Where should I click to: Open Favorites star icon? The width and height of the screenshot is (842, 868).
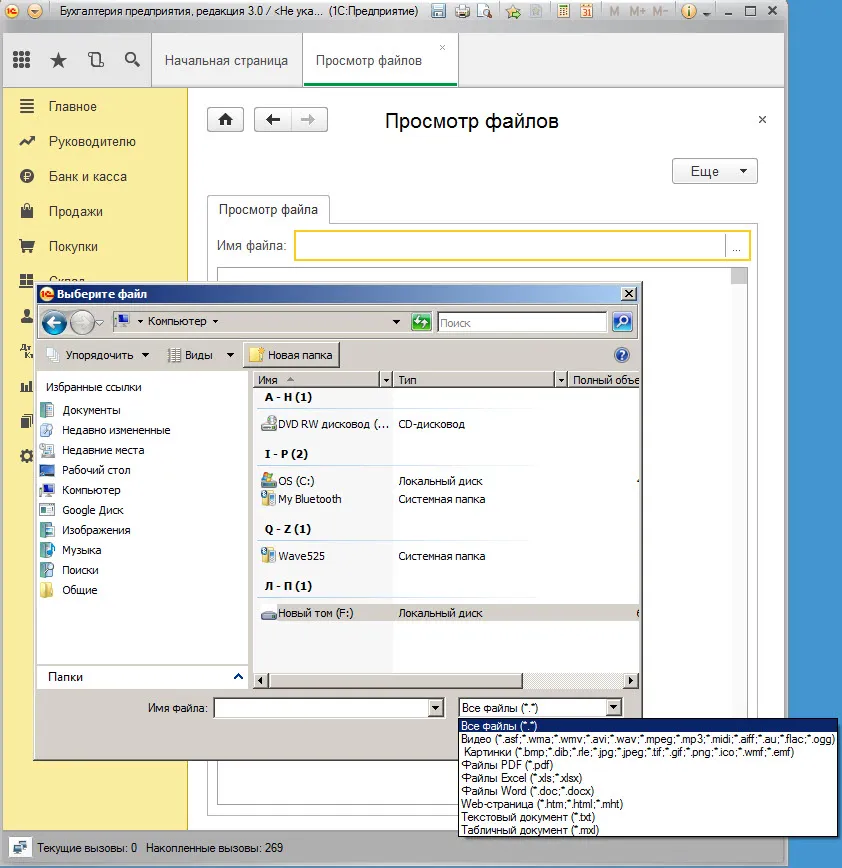pos(58,60)
